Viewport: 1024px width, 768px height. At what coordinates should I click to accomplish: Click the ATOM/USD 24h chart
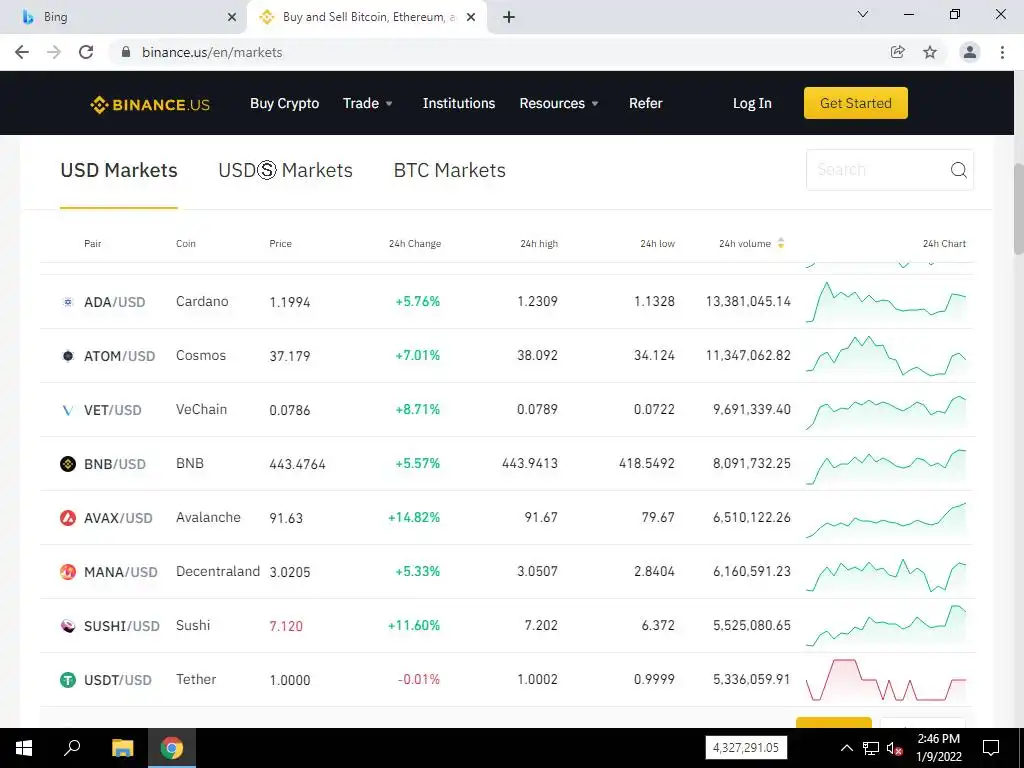click(886, 356)
